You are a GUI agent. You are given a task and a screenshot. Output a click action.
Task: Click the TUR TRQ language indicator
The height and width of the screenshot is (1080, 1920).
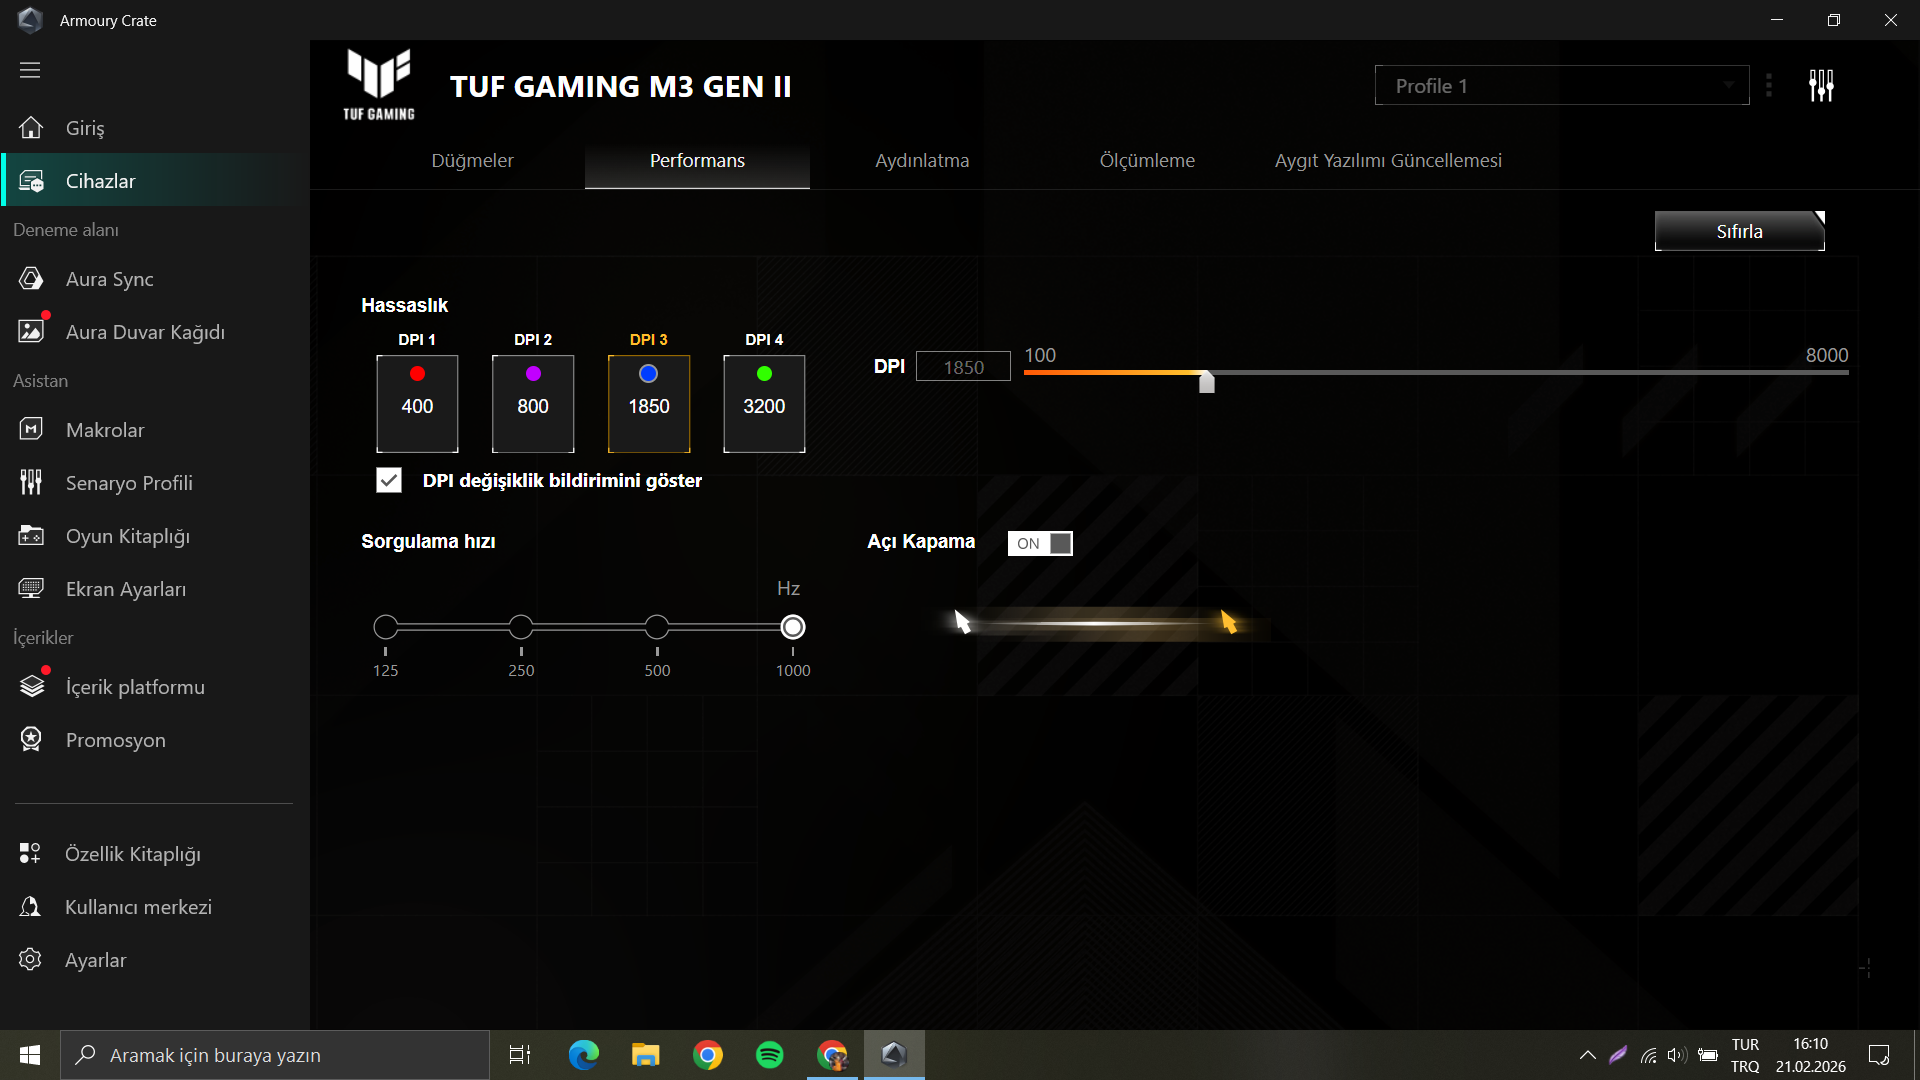pos(1745,1055)
